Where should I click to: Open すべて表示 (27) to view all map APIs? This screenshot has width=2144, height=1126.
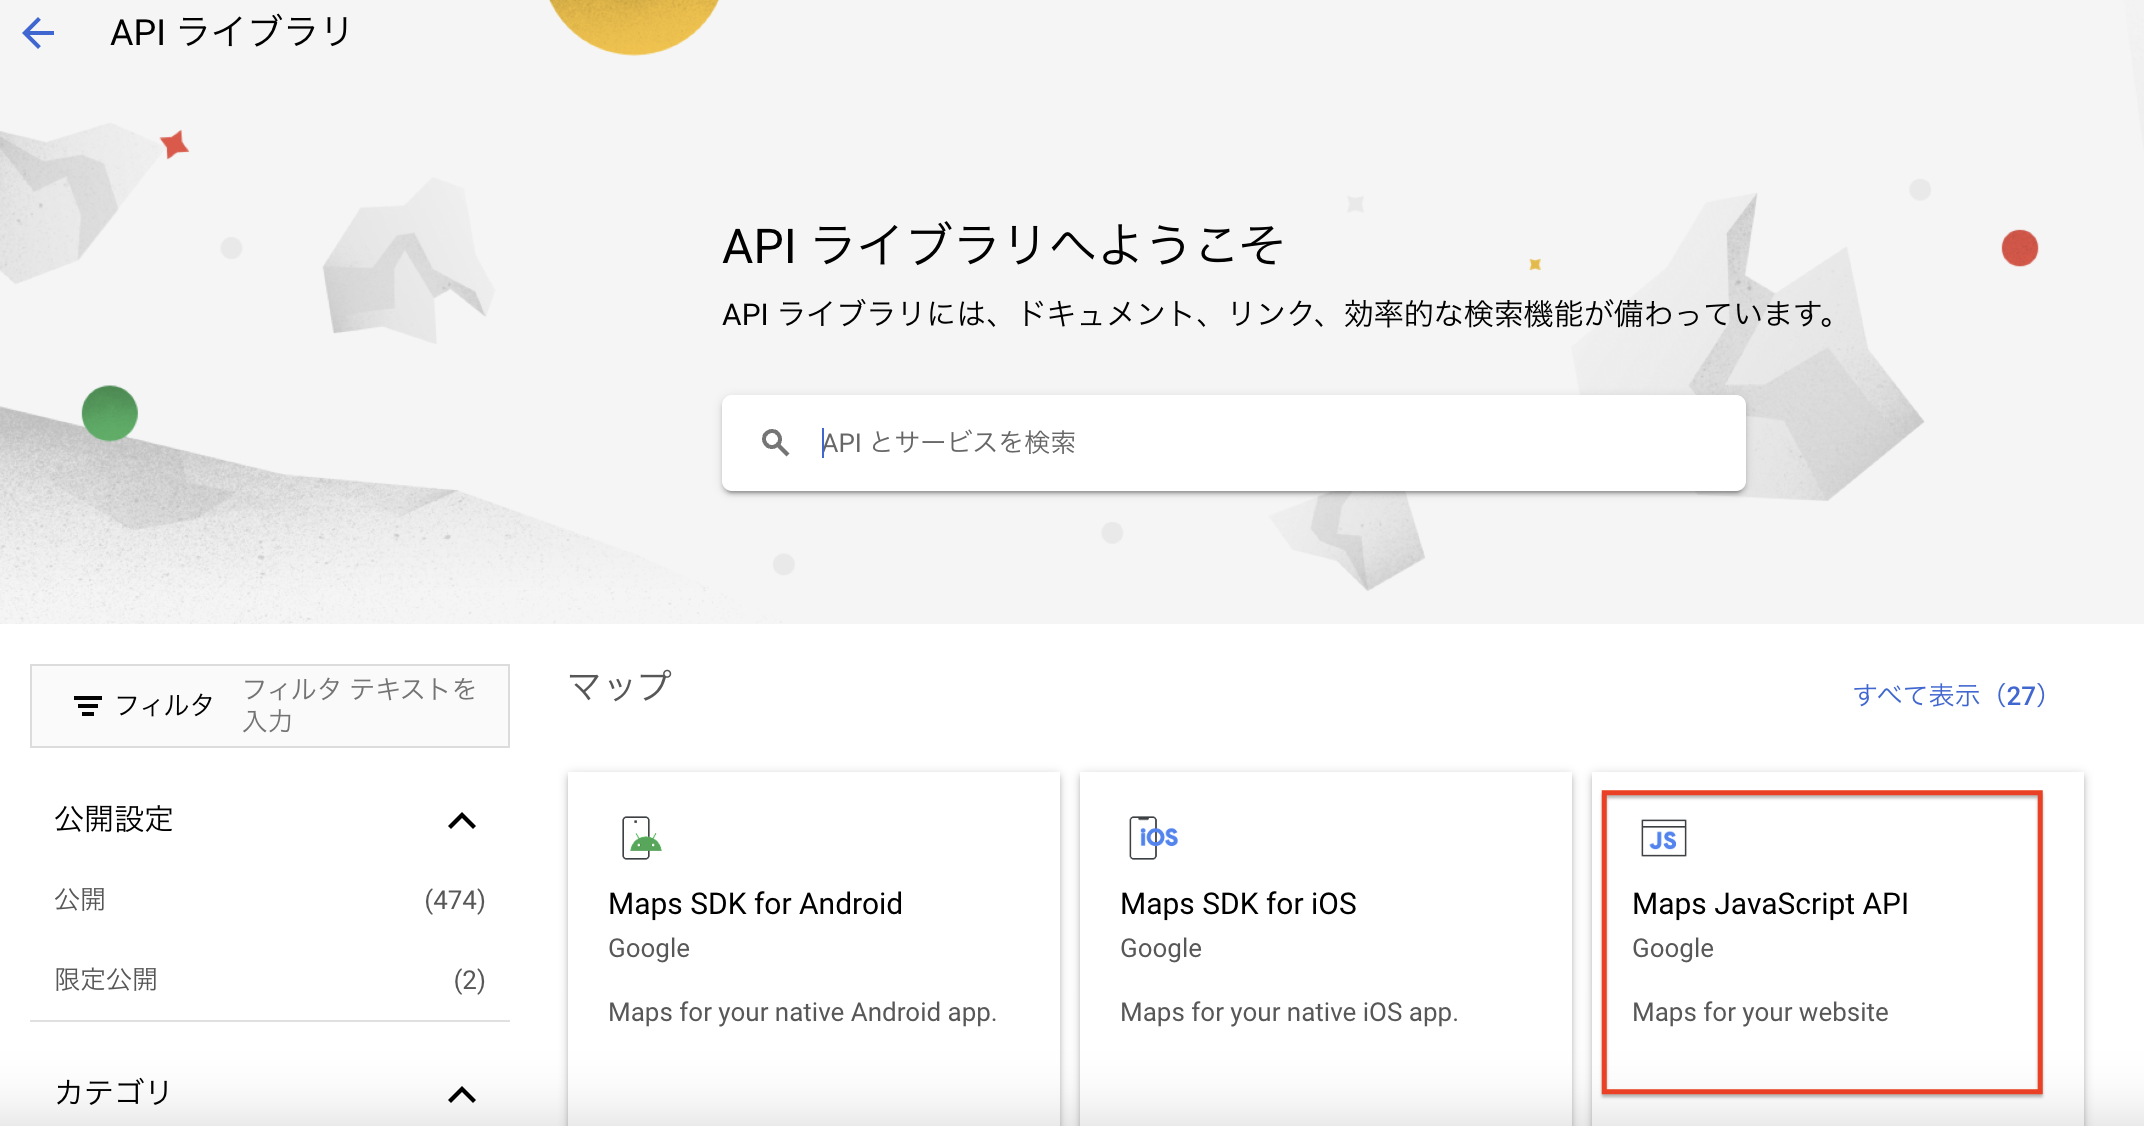(x=1951, y=697)
